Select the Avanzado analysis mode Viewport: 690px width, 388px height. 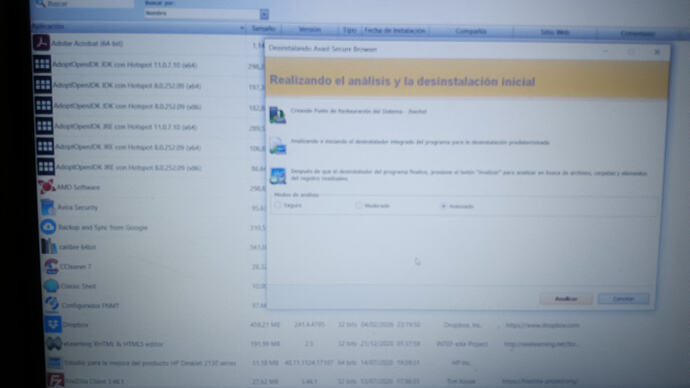point(443,206)
